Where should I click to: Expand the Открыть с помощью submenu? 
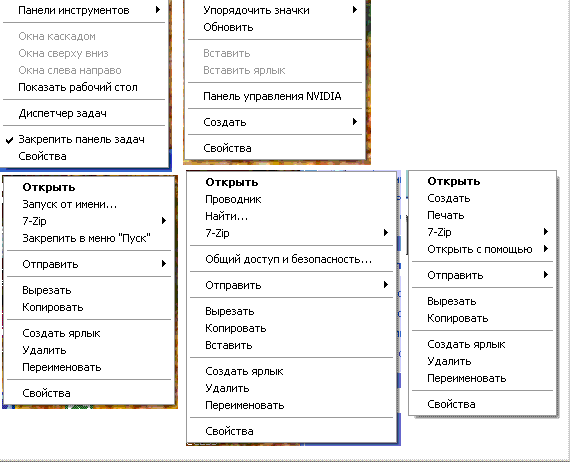482,249
